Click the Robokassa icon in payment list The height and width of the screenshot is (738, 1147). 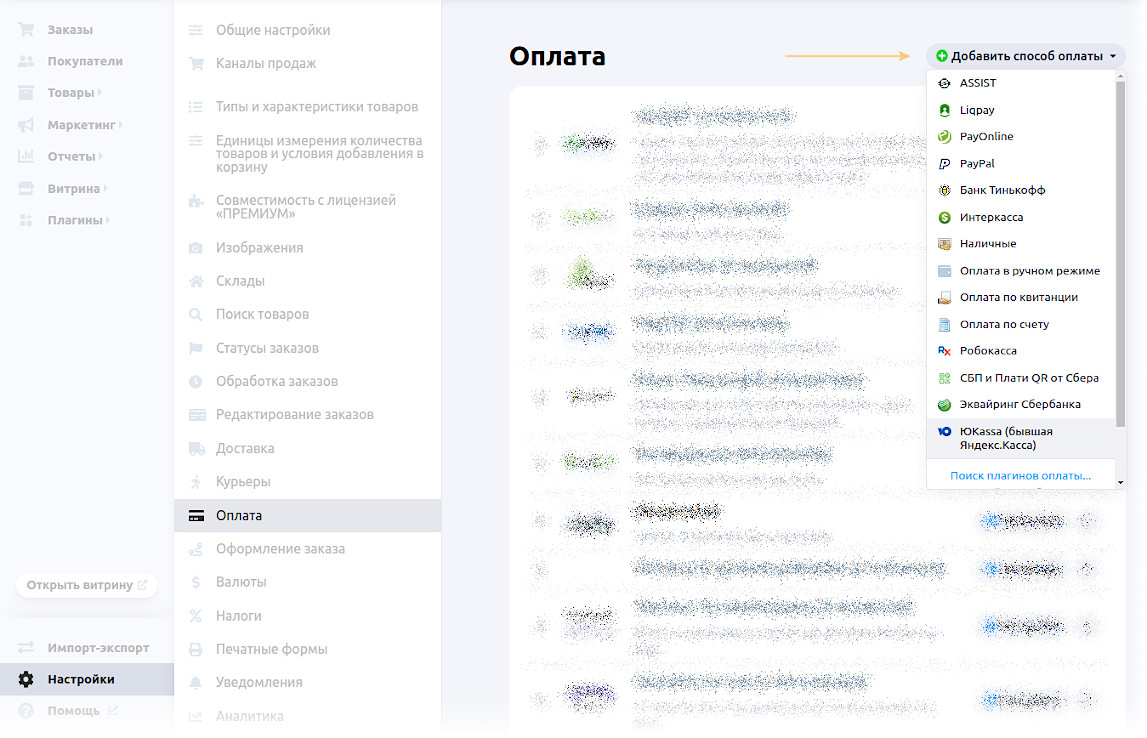point(944,351)
